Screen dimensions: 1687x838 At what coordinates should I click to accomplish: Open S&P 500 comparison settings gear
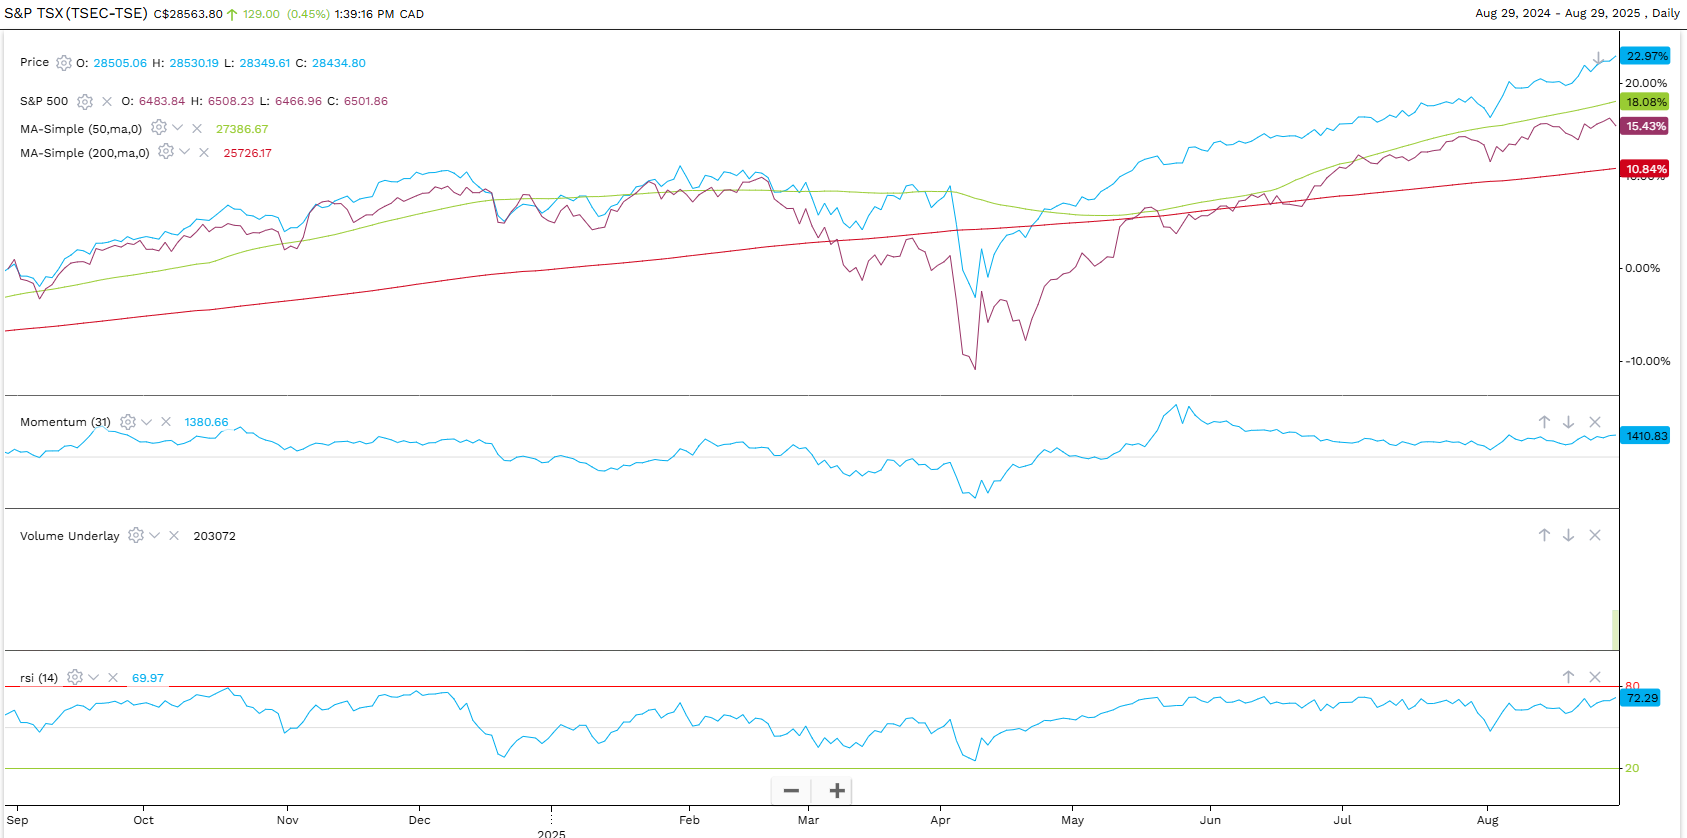tap(85, 101)
